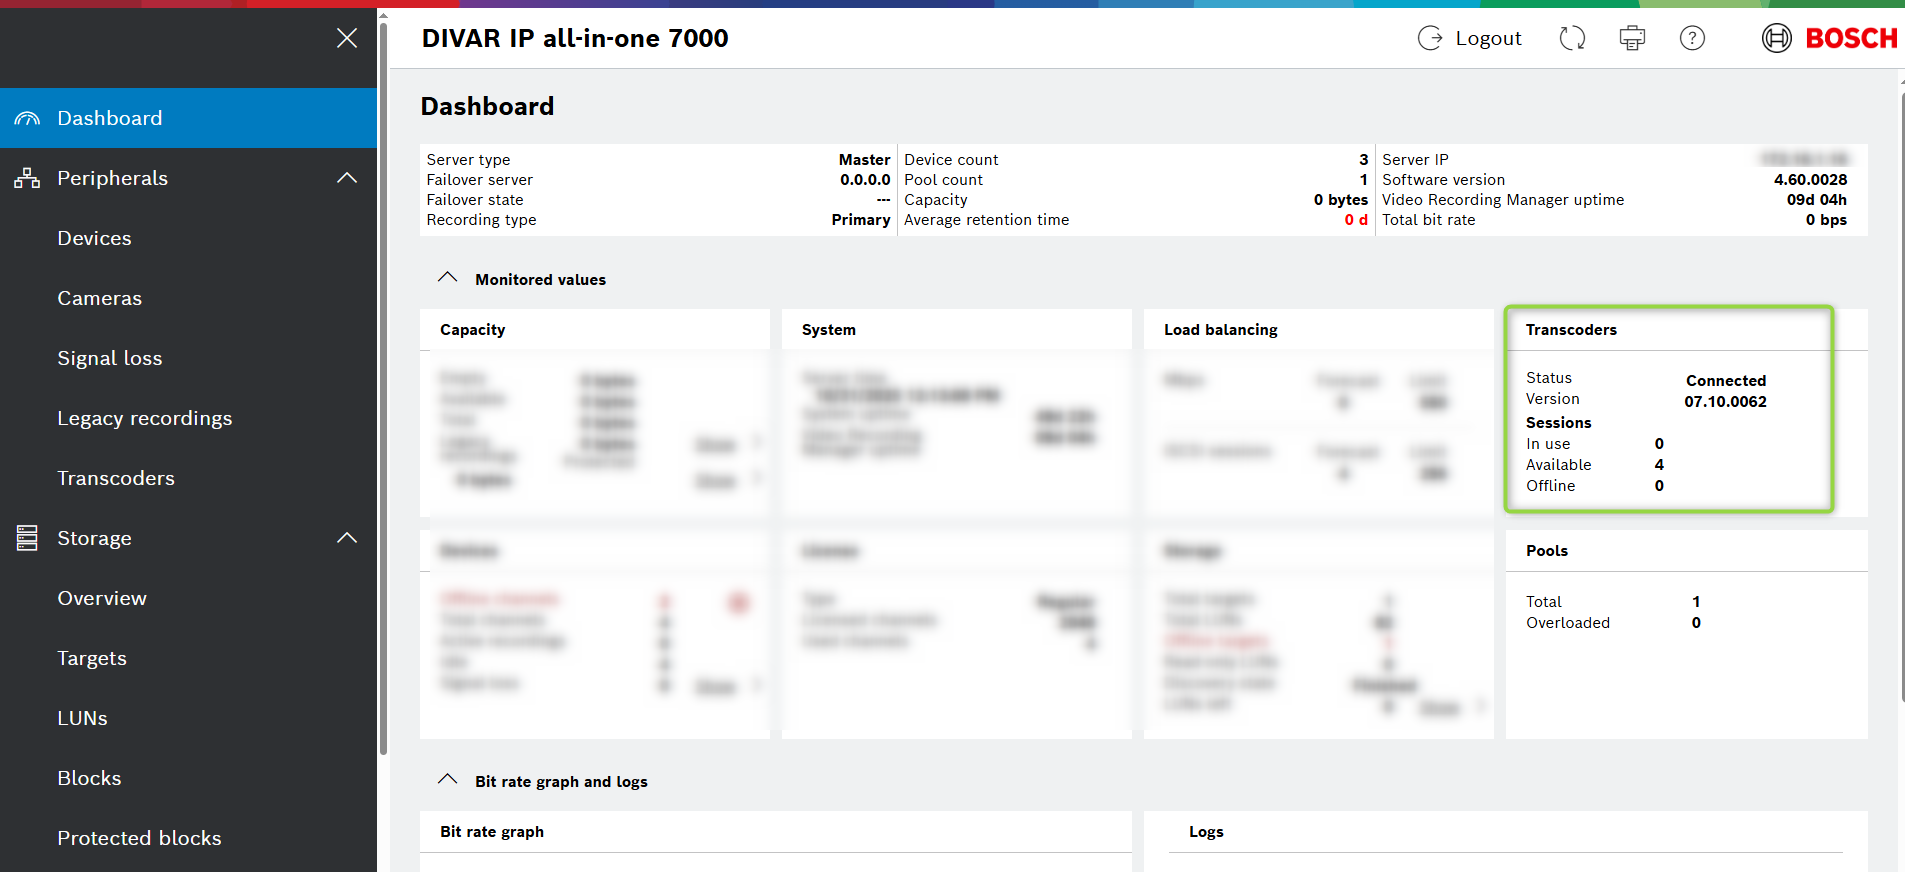Click the Available sessions label
This screenshot has width=1905, height=872.
[1558, 465]
